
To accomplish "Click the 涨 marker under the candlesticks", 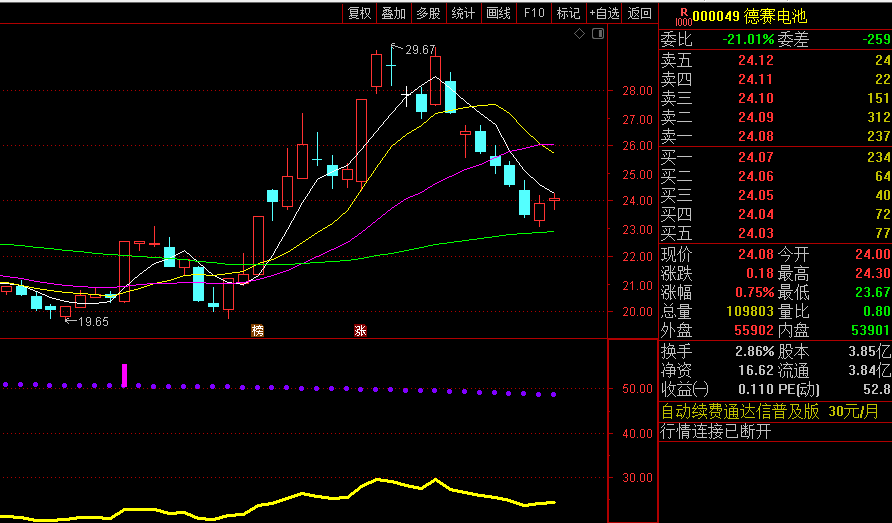I will [x=360, y=330].
